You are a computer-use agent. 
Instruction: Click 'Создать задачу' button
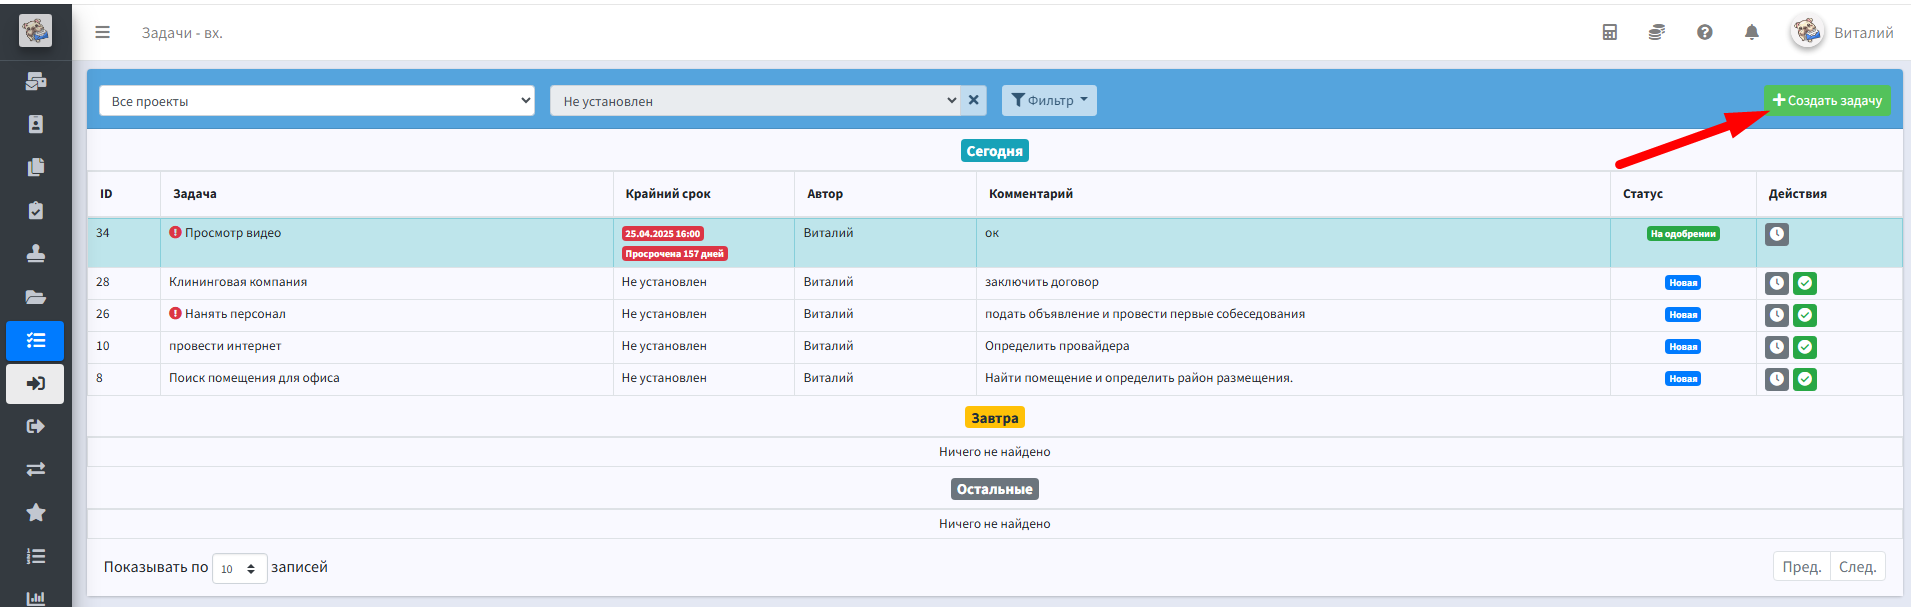click(x=1826, y=100)
